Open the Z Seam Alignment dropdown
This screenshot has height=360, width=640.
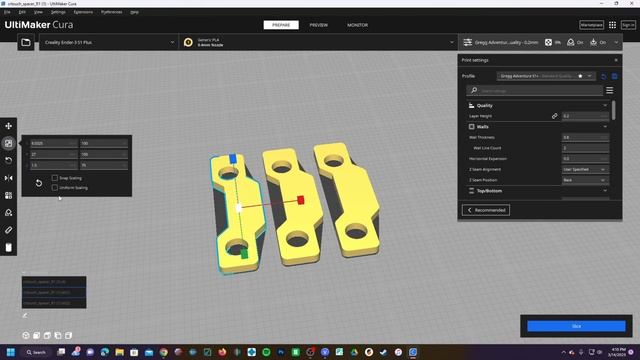click(585, 169)
